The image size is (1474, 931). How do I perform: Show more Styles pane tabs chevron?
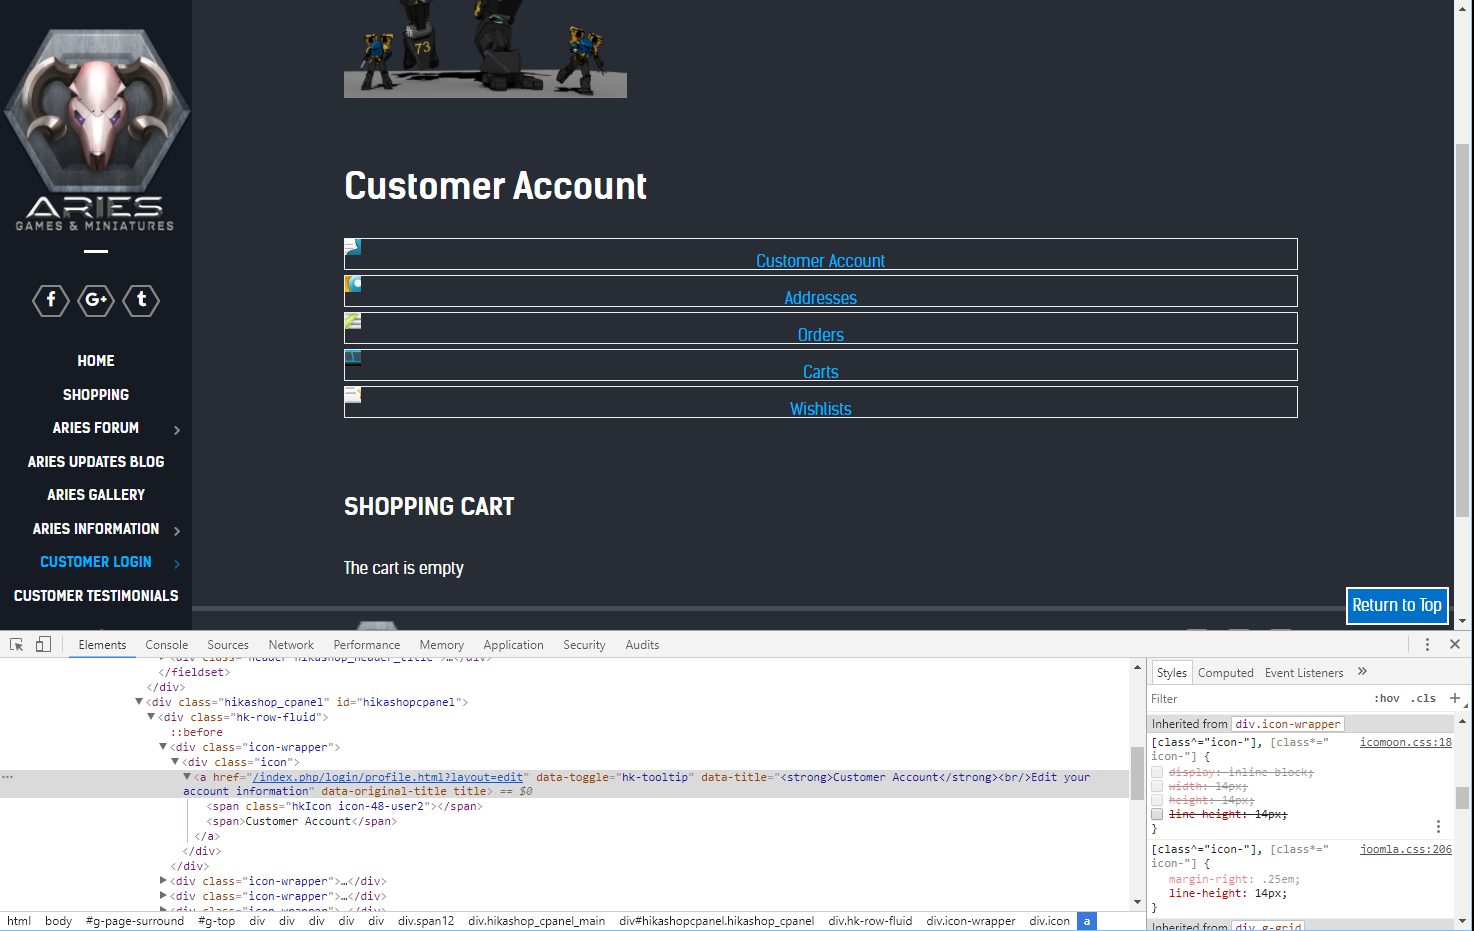point(1362,672)
